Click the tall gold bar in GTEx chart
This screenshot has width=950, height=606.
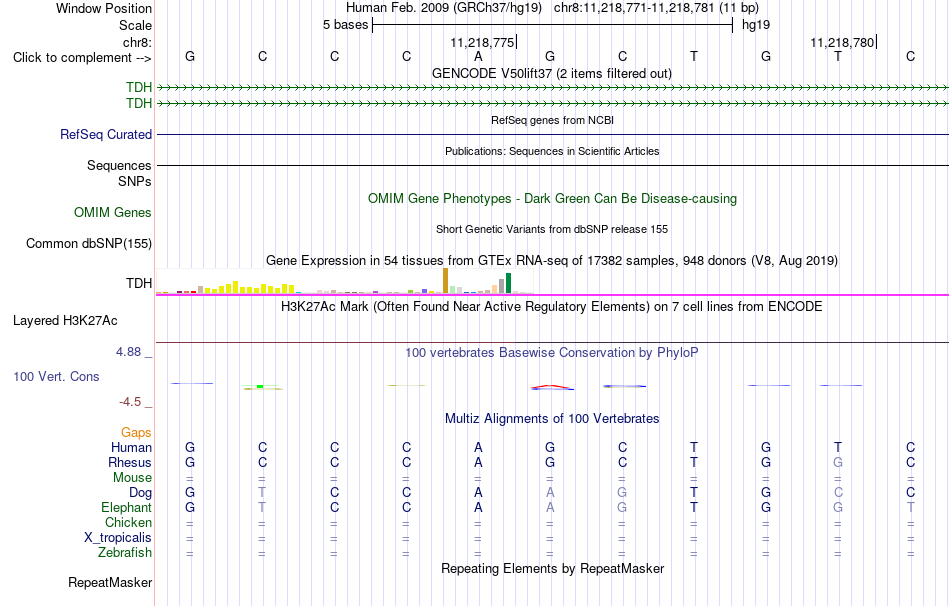click(445, 281)
